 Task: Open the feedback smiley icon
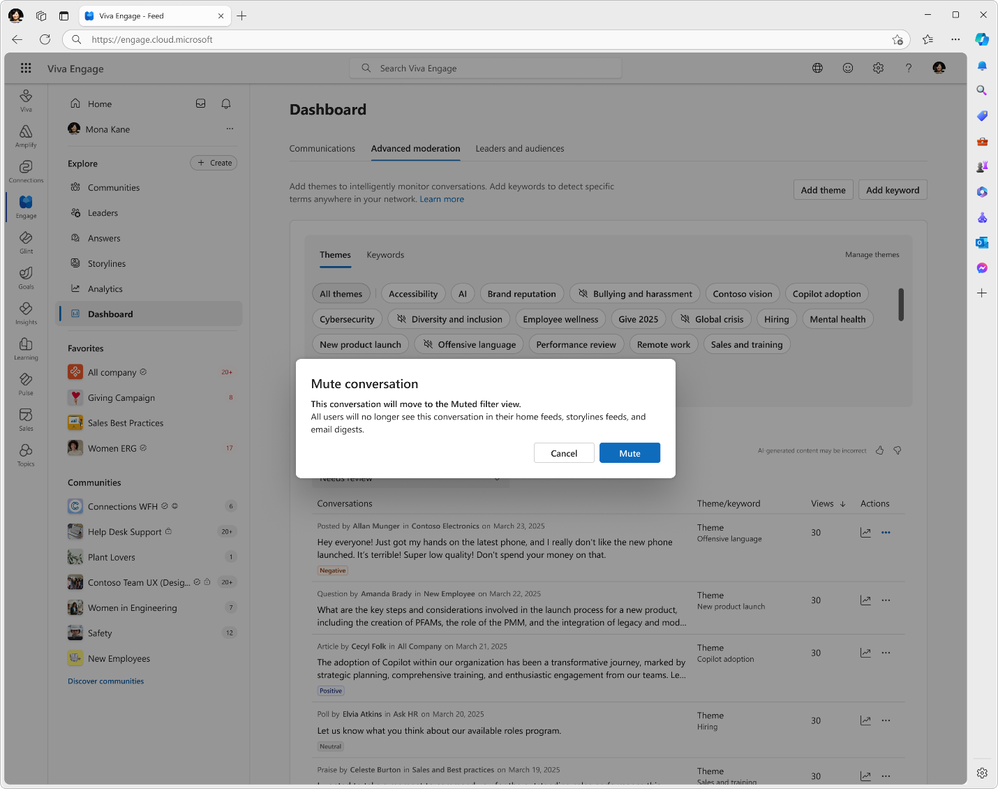(x=848, y=68)
